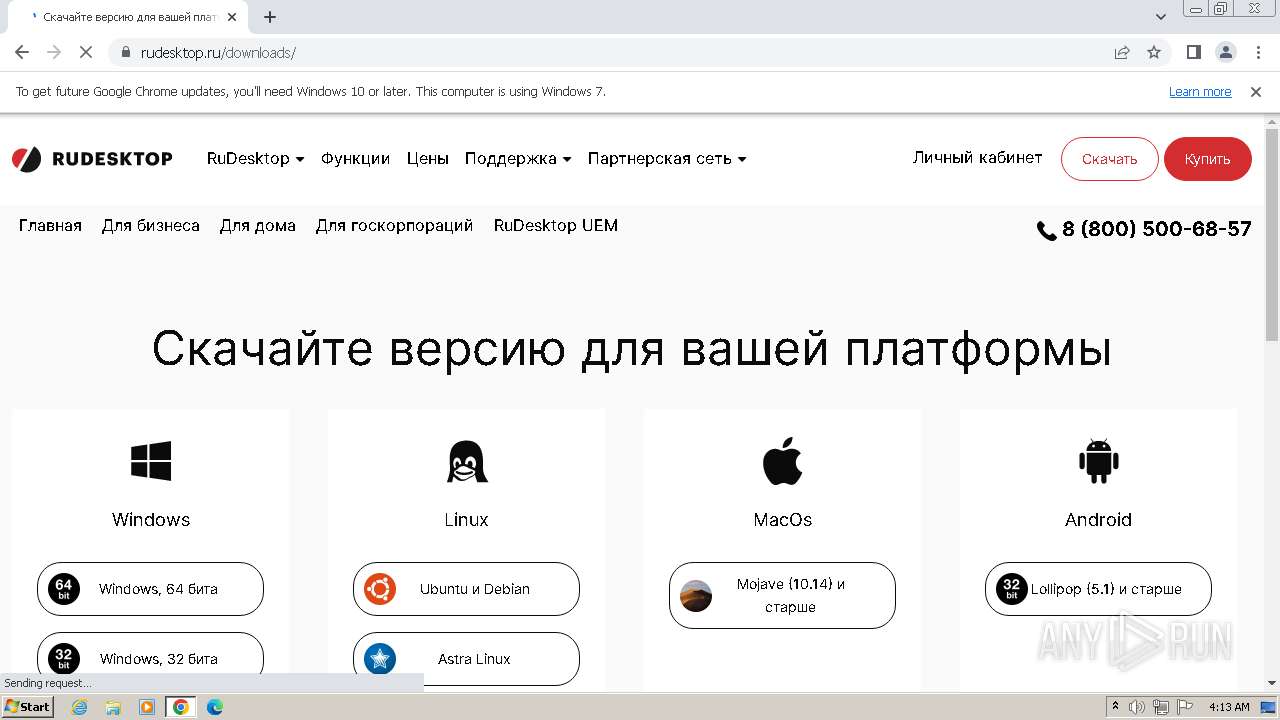Screen dimensions: 1280x720
Task: Click the taskbar clock 4:13 AM
Action: point(1229,707)
